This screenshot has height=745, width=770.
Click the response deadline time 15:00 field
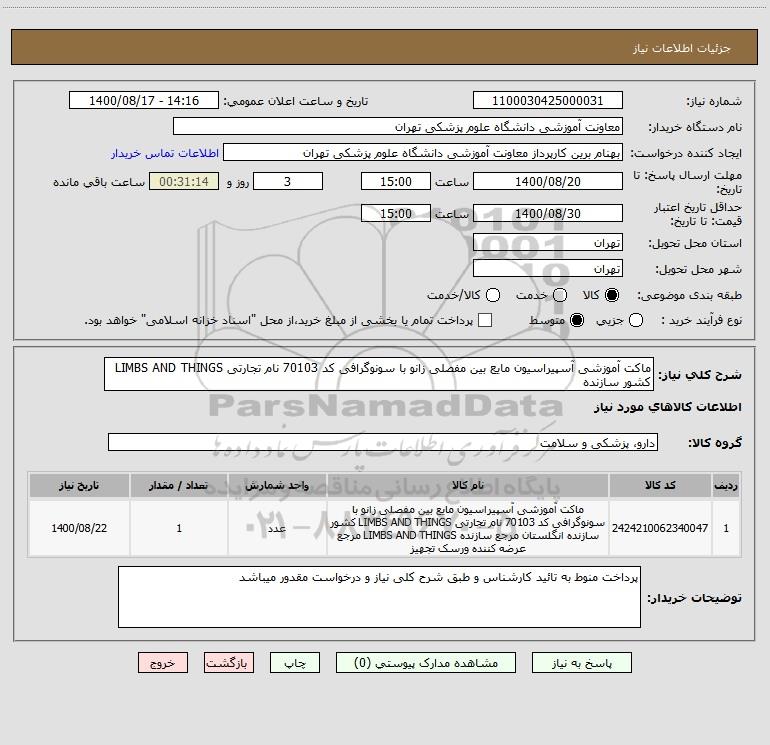[396, 181]
